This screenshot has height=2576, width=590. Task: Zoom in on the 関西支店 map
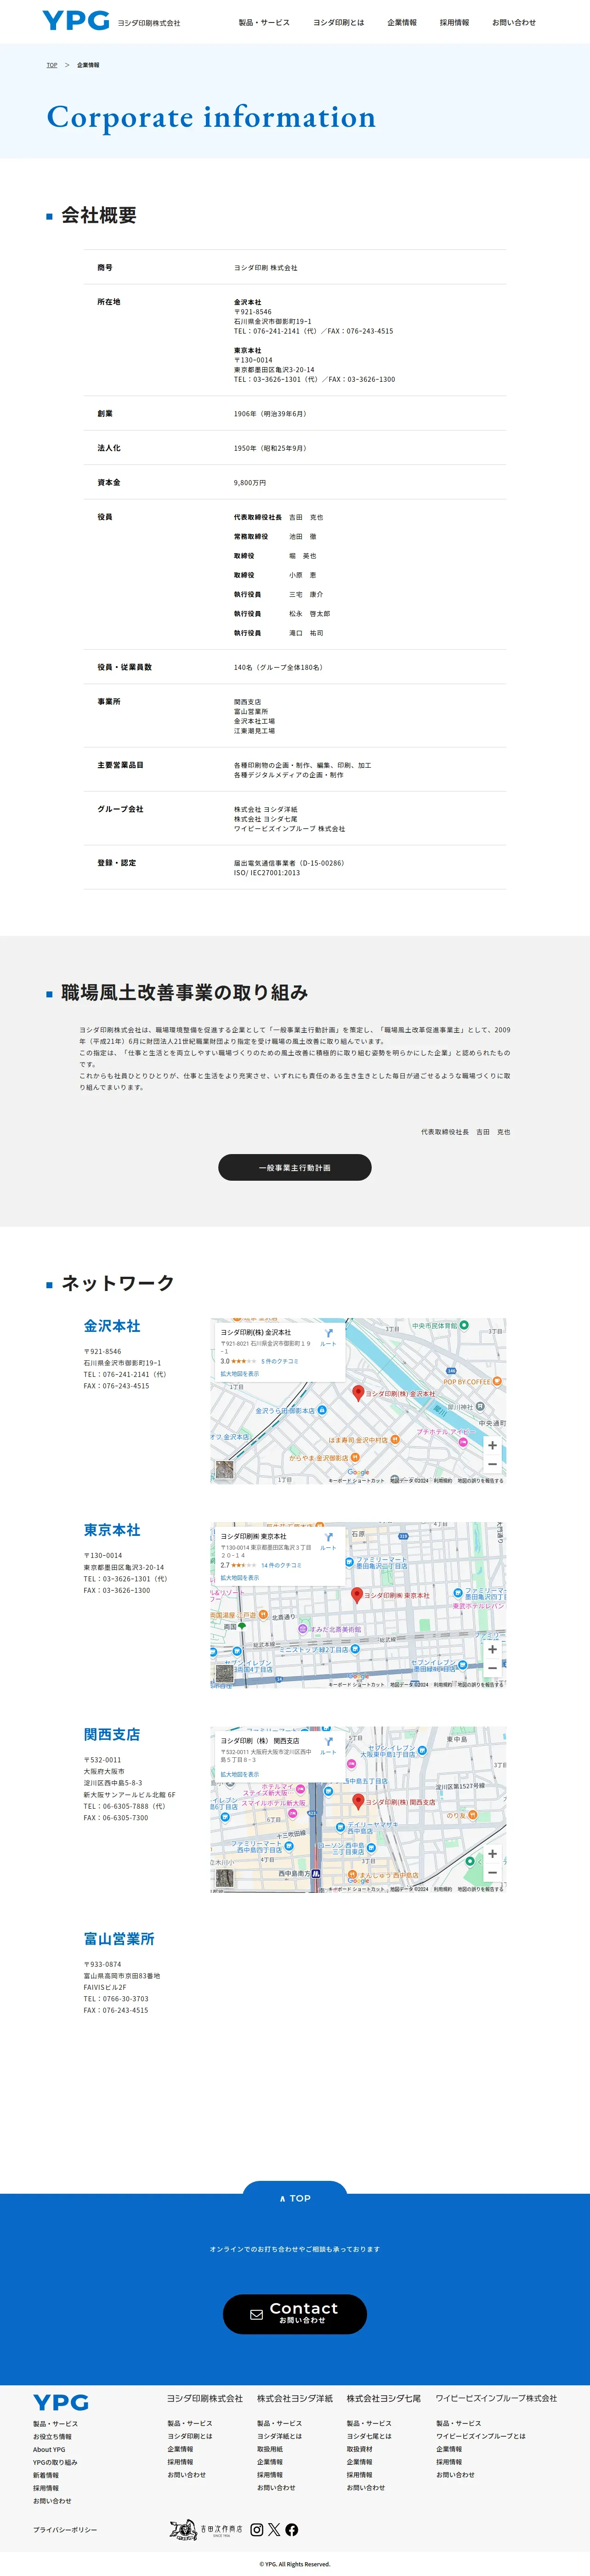point(492,1854)
